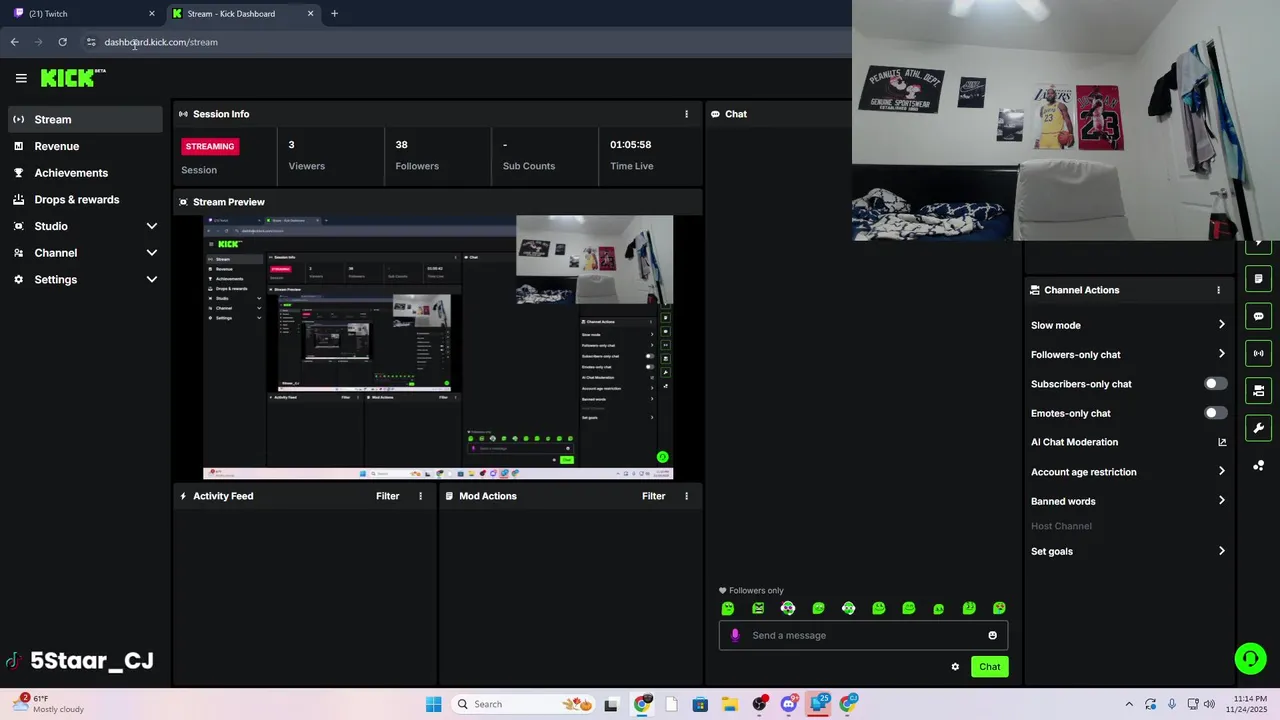
Task: Click the chat bubble widget icon
Action: pos(1258,316)
